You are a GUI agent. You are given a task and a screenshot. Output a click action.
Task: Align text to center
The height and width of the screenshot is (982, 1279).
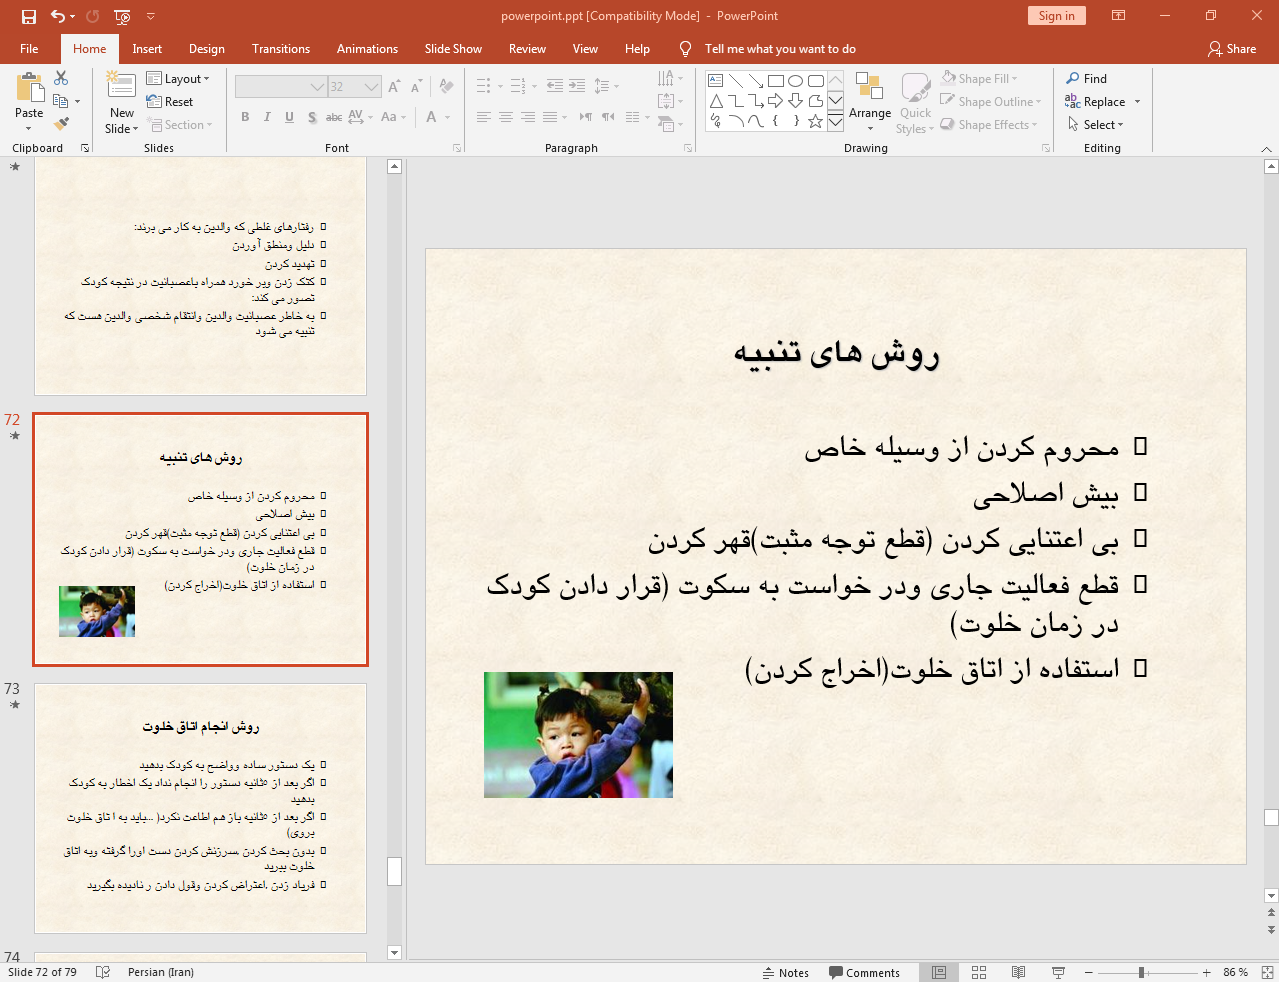(506, 117)
